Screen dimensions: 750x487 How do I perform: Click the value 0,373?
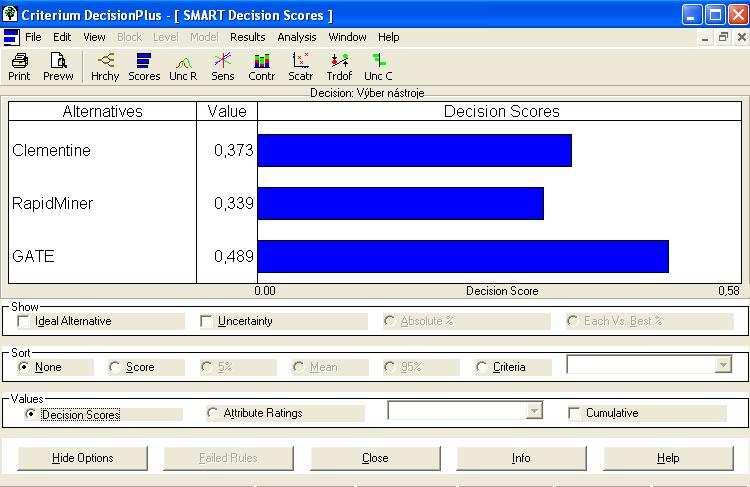click(234, 151)
